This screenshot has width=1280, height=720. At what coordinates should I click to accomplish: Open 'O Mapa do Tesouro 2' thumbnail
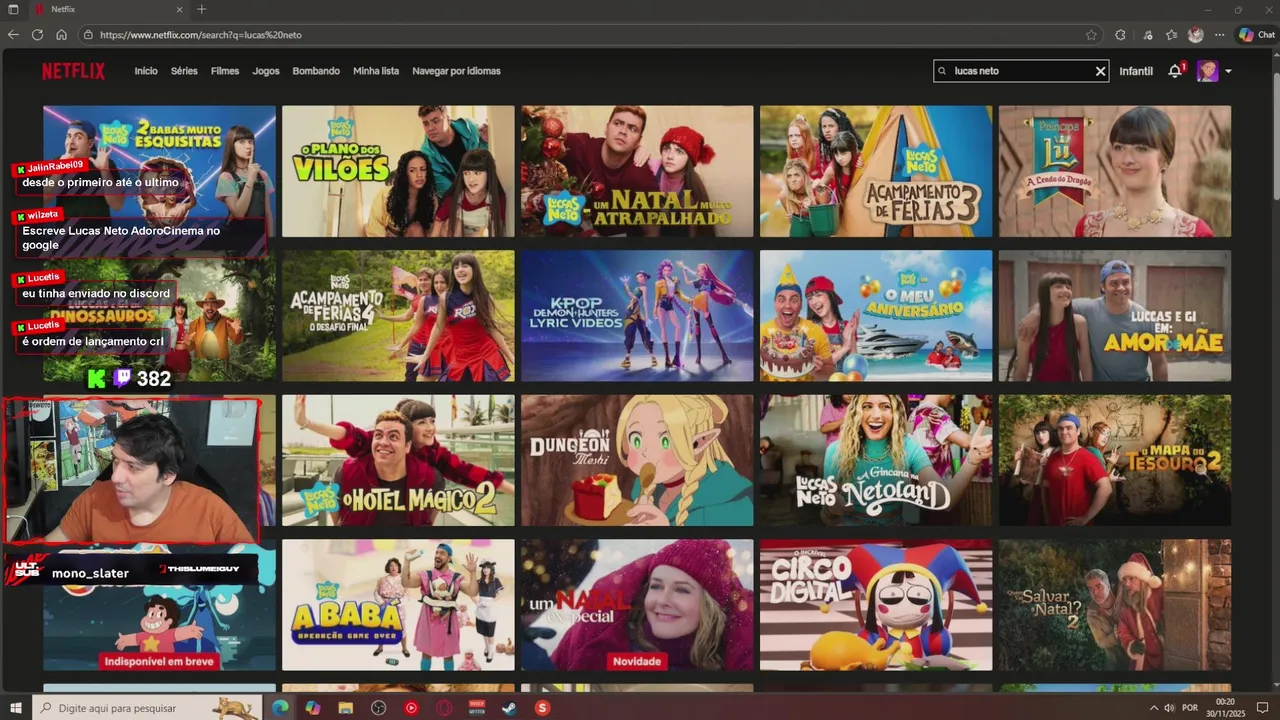pos(1115,460)
